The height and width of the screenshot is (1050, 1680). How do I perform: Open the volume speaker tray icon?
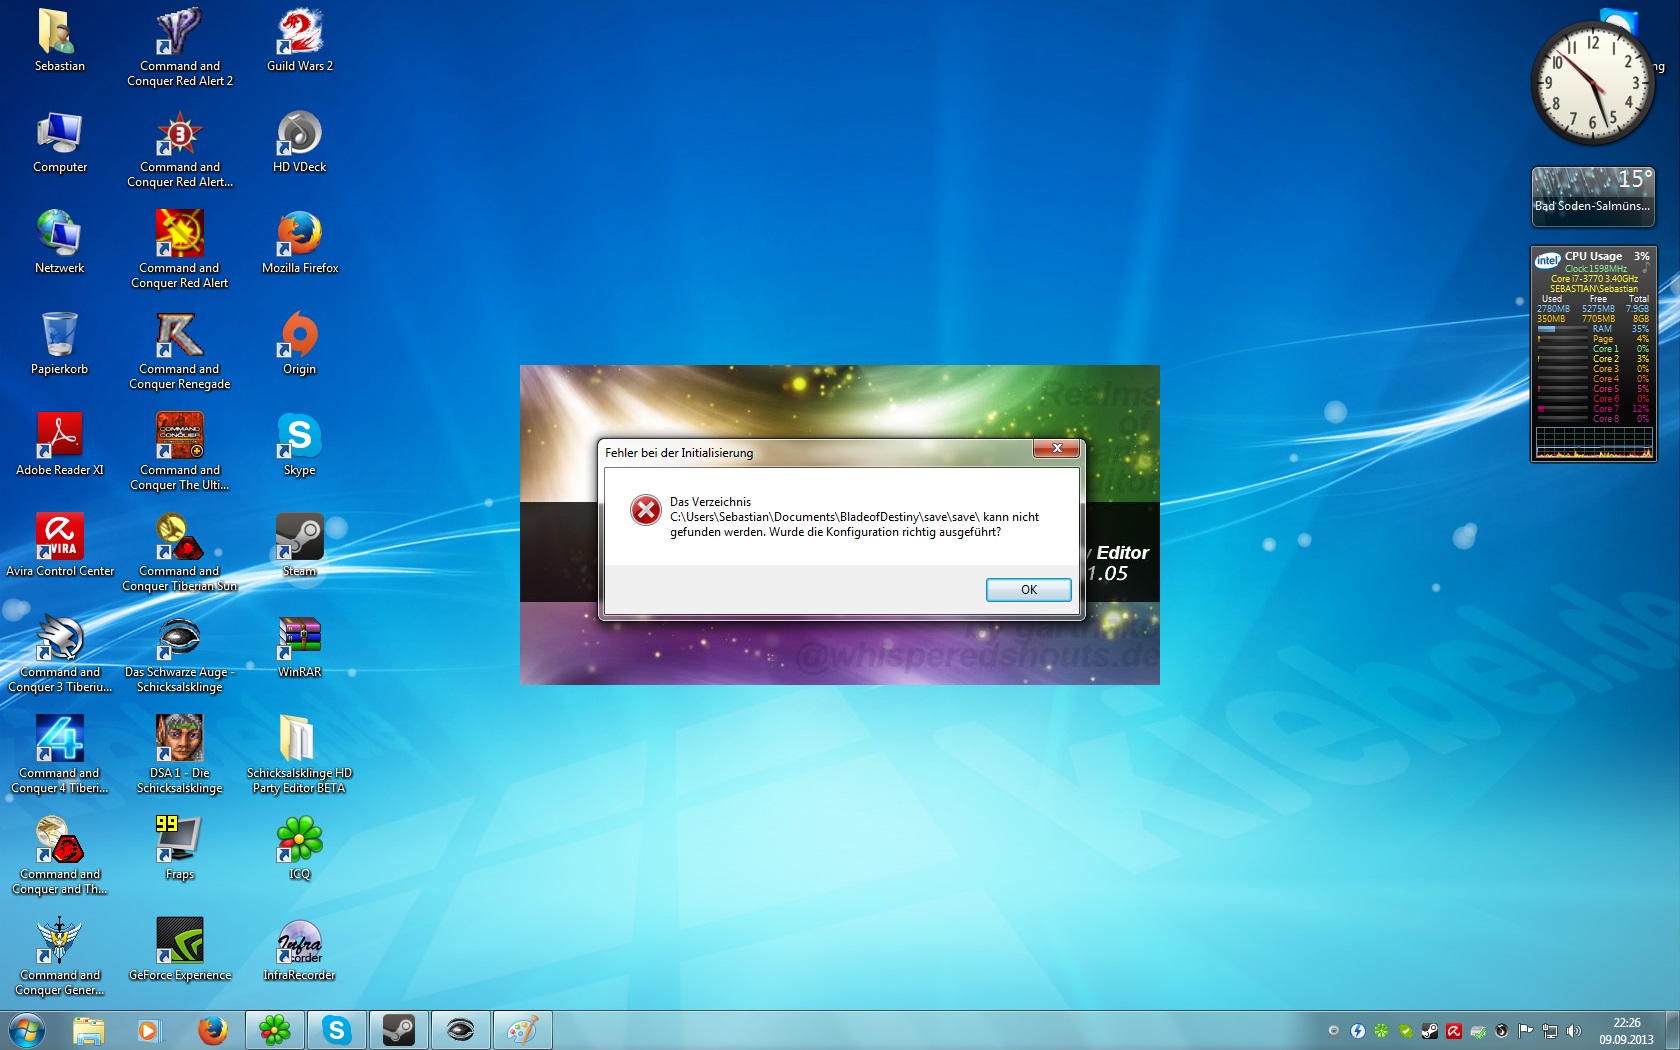(x=1574, y=1031)
